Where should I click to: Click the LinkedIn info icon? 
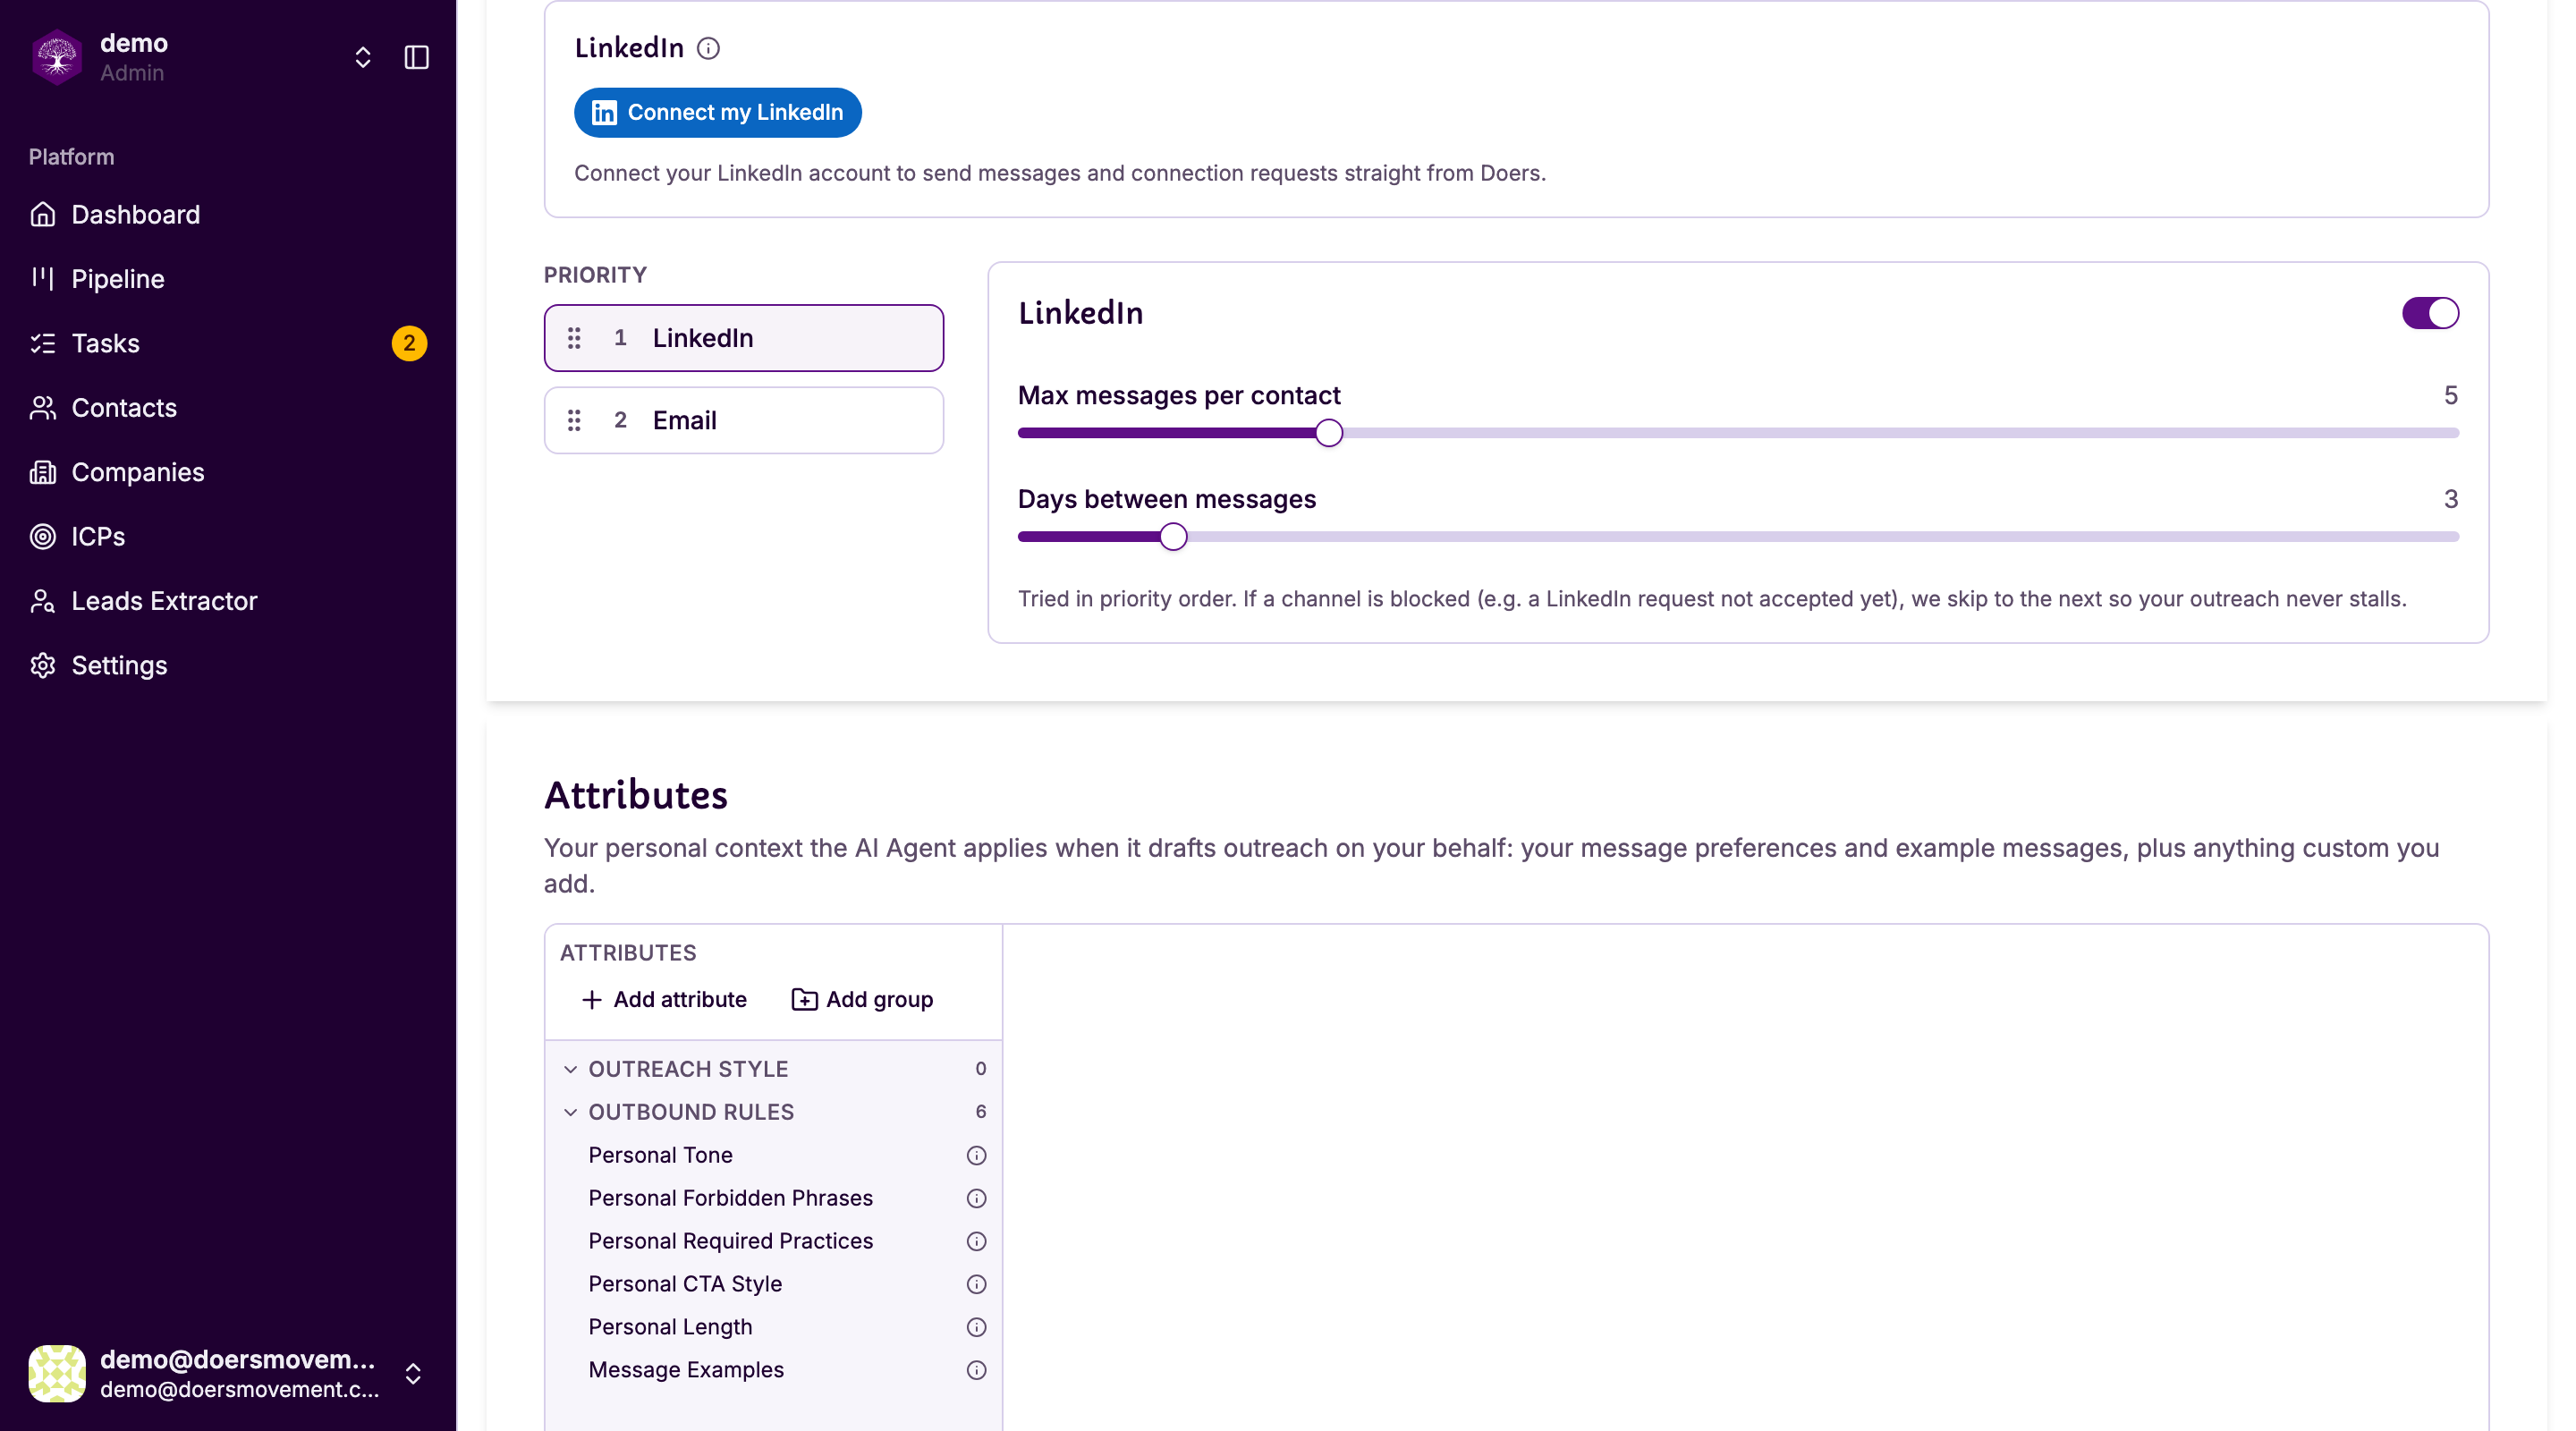pos(708,48)
